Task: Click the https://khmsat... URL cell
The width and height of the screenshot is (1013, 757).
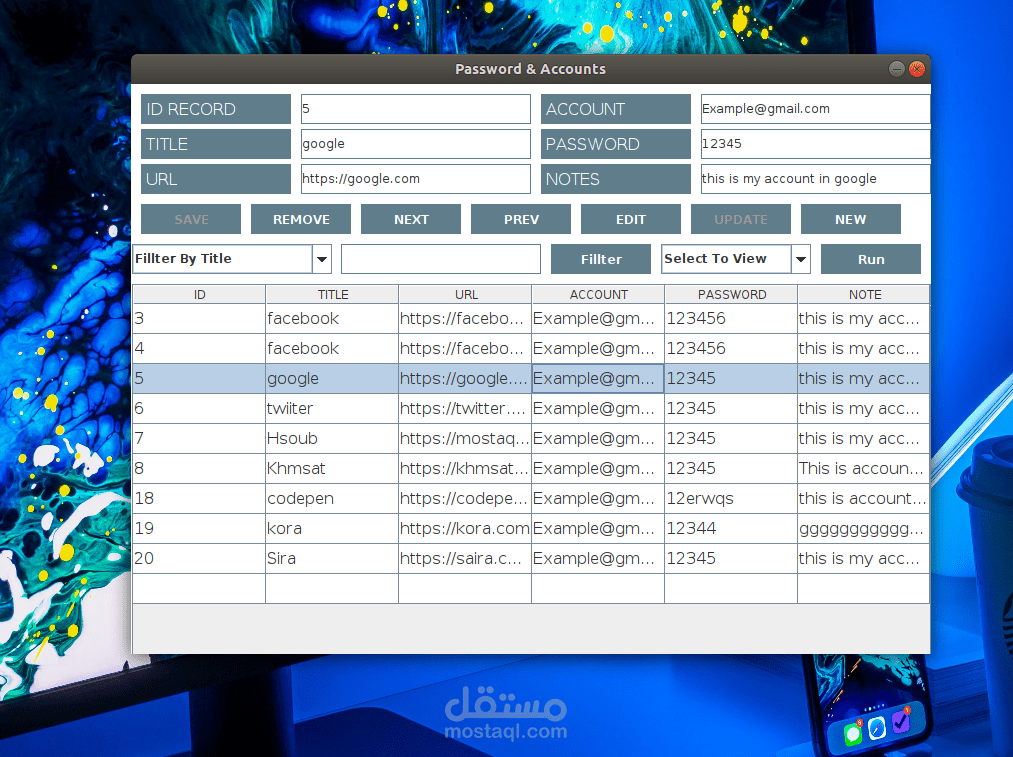Action: (x=465, y=468)
